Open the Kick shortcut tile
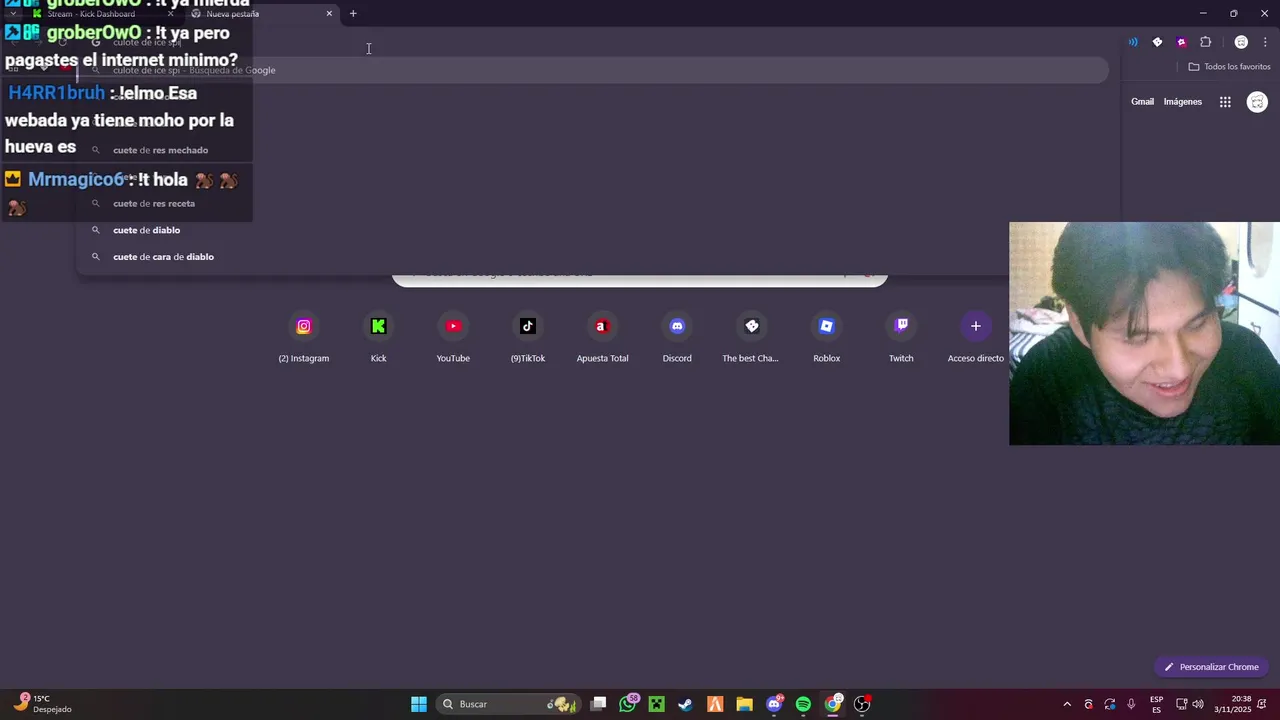The width and height of the screenshot is (1280, 720). (378, 338)
